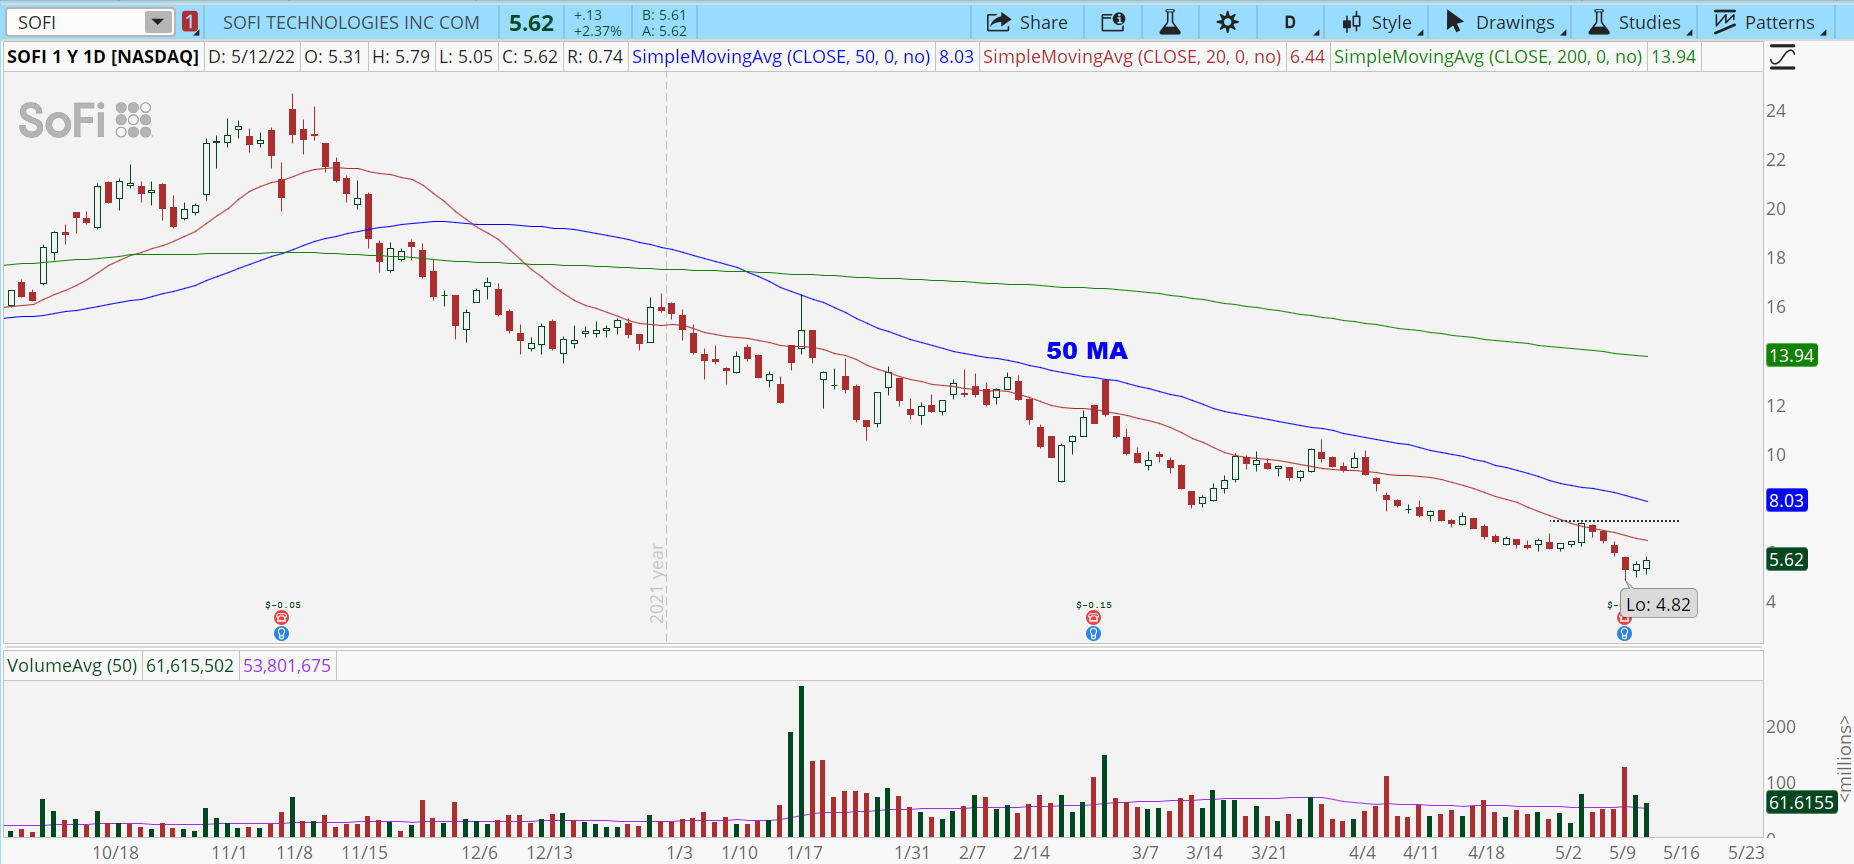Screen dimensions: 1854x864
Task: Click the volume average value 53,801,675
Action: click(x=287, y=666)
